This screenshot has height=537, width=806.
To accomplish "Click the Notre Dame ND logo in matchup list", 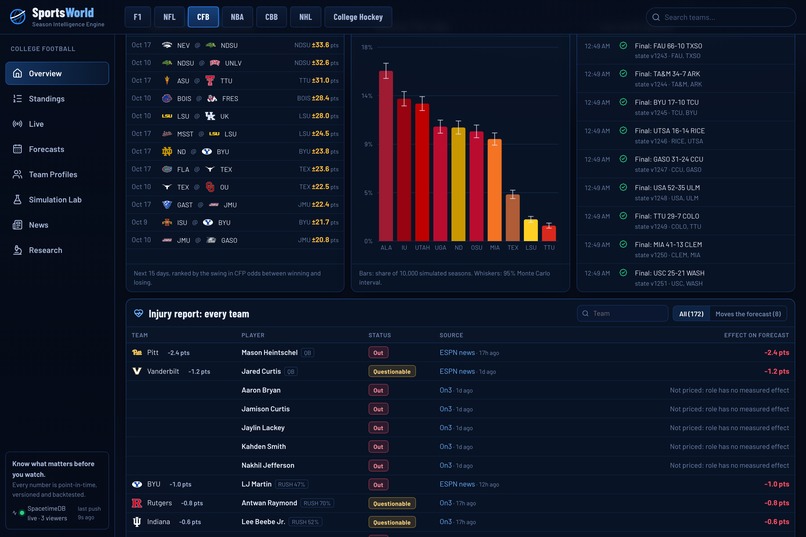I will (167, 152).
